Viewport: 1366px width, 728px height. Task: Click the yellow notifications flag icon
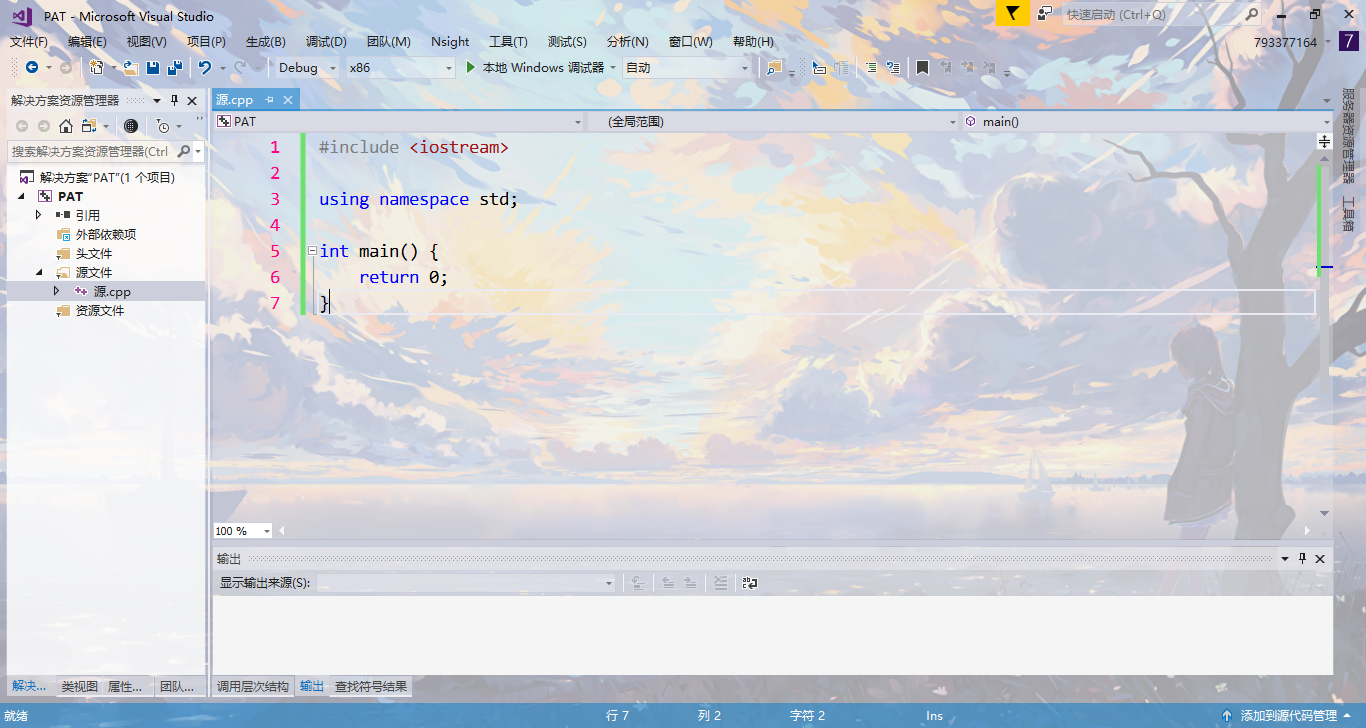1012,13
